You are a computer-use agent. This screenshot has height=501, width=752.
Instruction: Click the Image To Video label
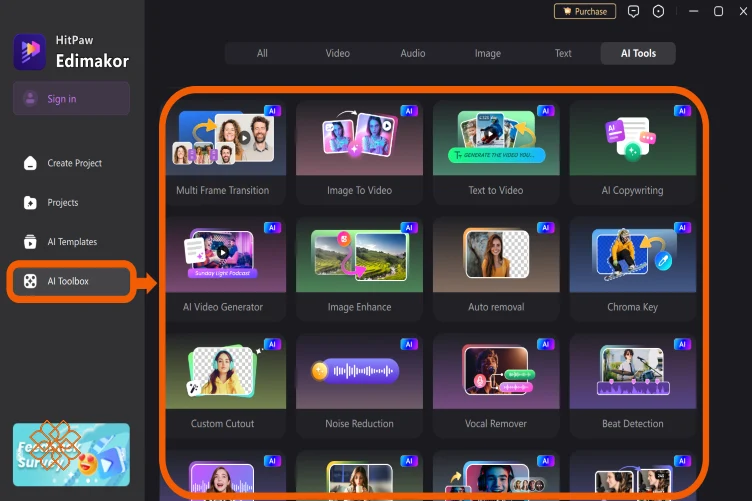coord(359,190)
